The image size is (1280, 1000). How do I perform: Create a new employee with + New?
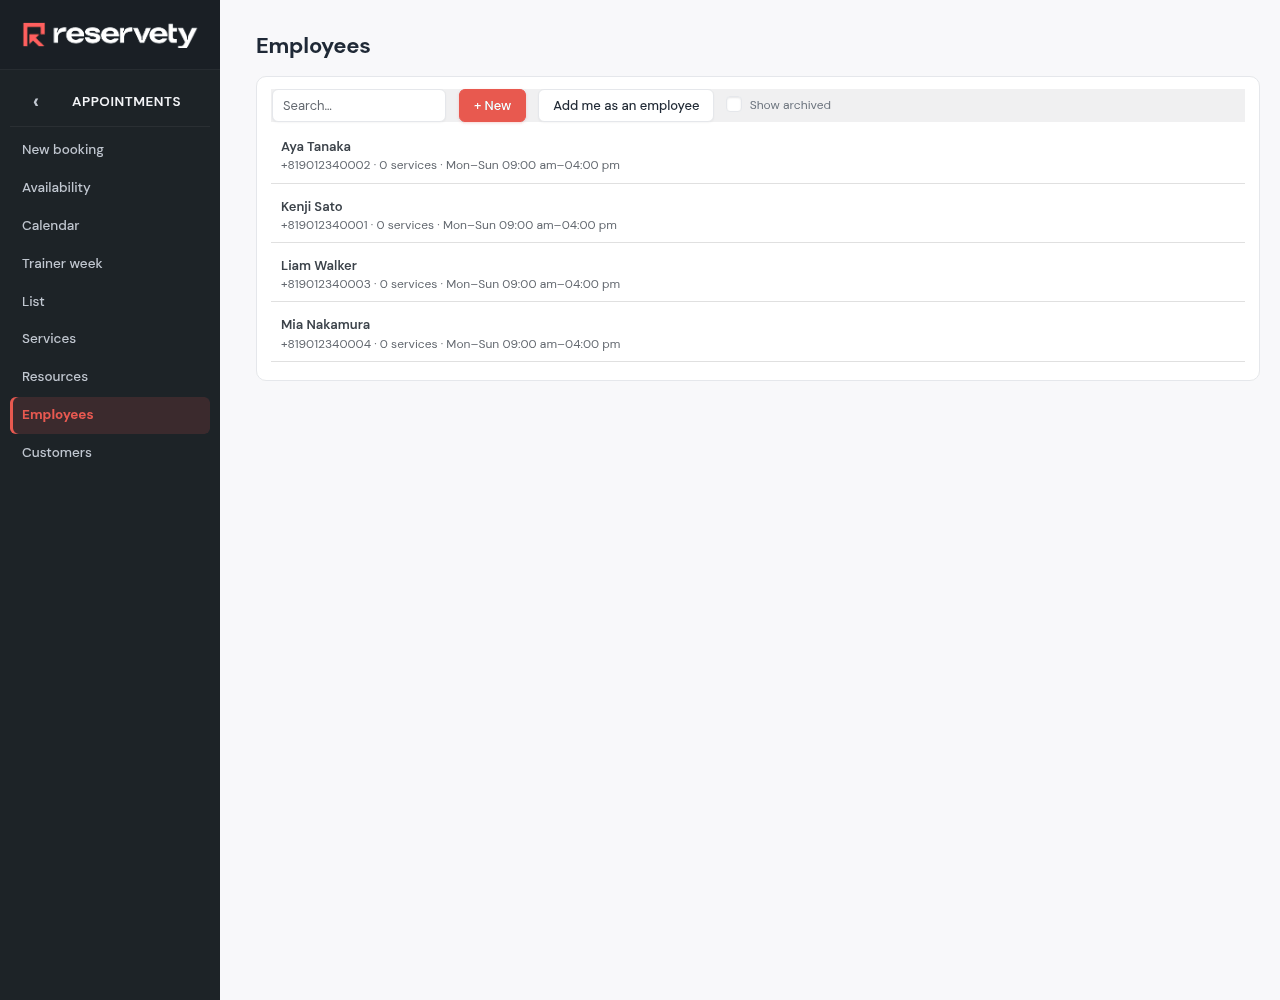[492, 106]
